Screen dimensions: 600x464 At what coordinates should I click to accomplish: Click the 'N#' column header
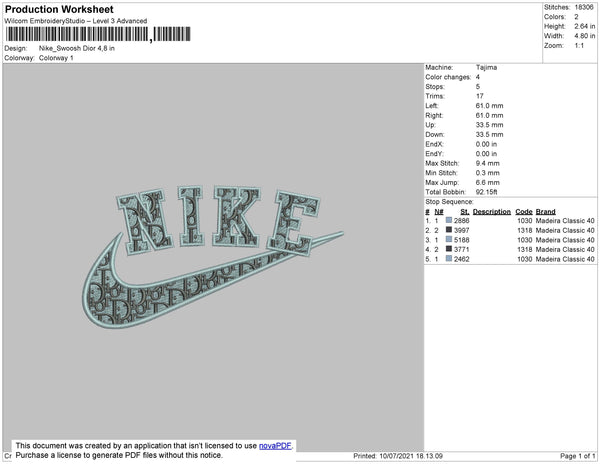[x=439, y=212]
